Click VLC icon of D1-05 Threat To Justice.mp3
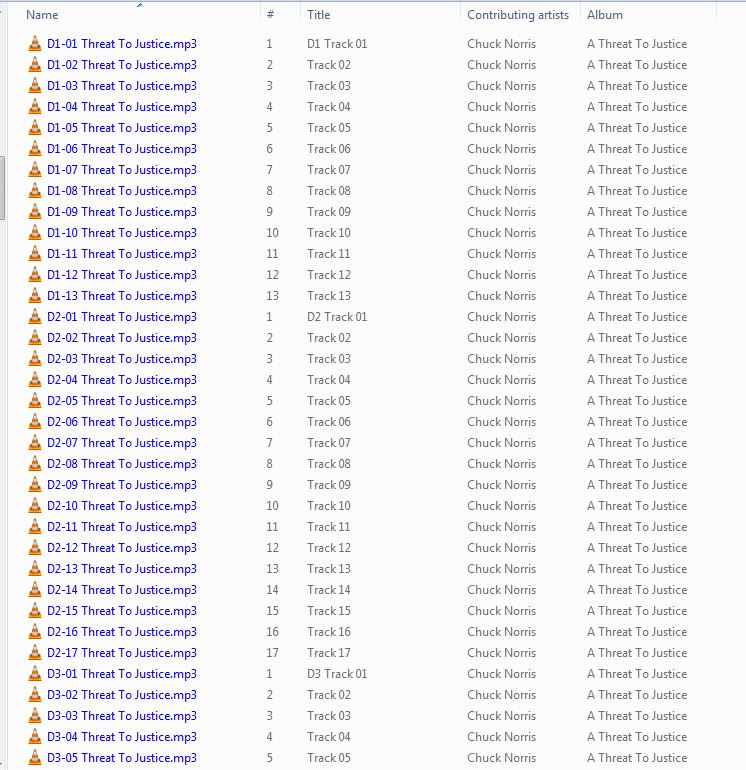The height and width of the screenshot is (770, 746). [35, 128]
